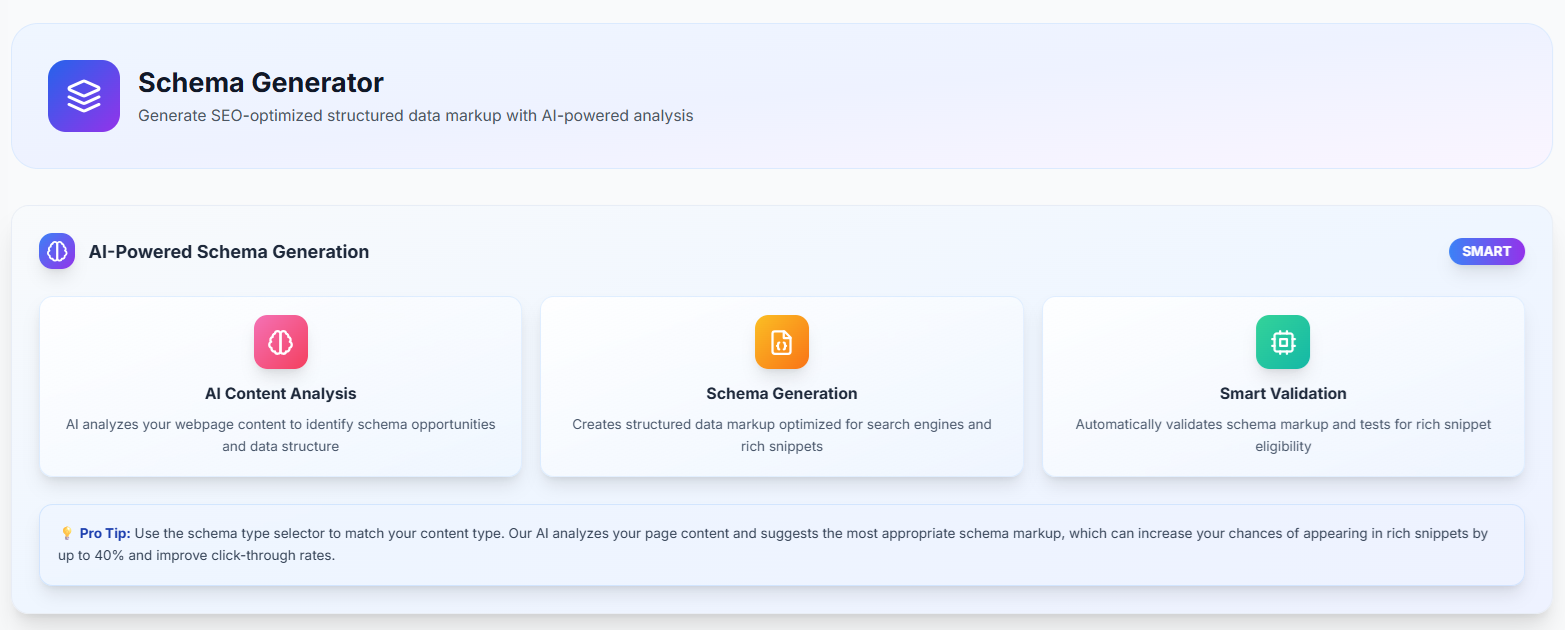Viewport: 1565px width, 630px height.
Task: Click the "AI-Powered Schema Generation" section heading
Action: [229, 252]
